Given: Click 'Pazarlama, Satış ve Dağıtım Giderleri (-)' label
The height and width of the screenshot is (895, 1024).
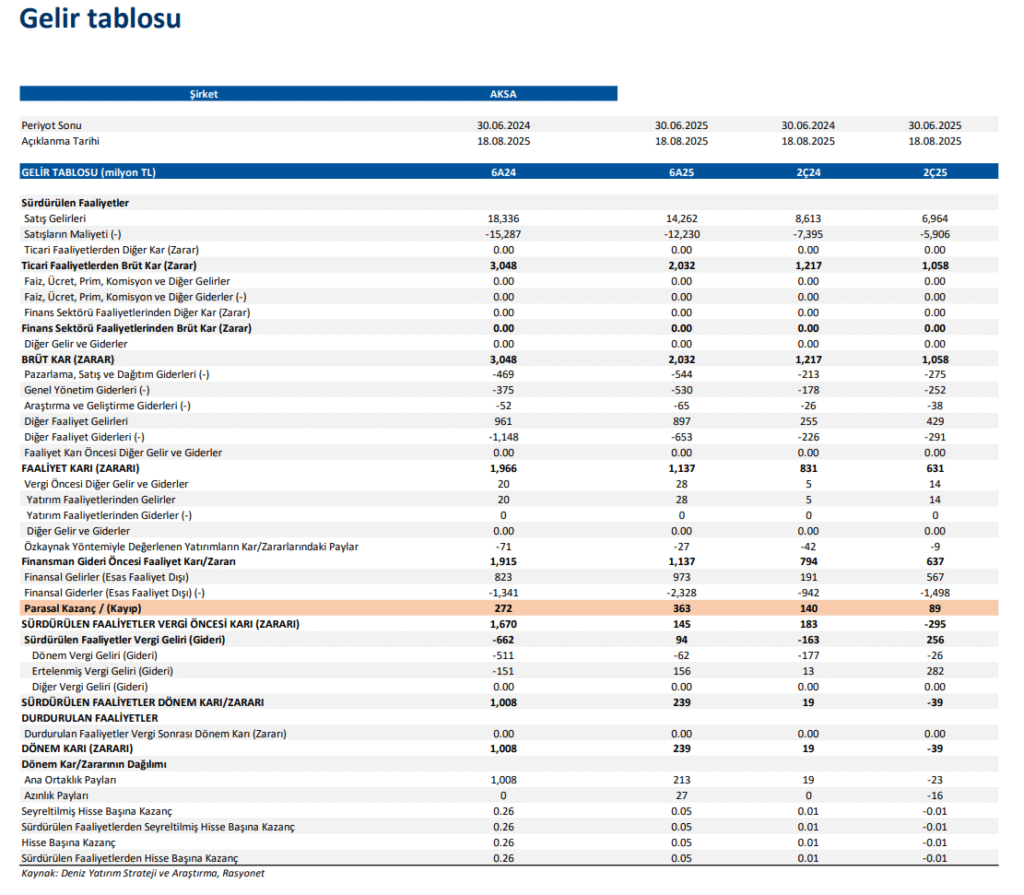Looking at the screenshot, I should click(x=117, y=374).
